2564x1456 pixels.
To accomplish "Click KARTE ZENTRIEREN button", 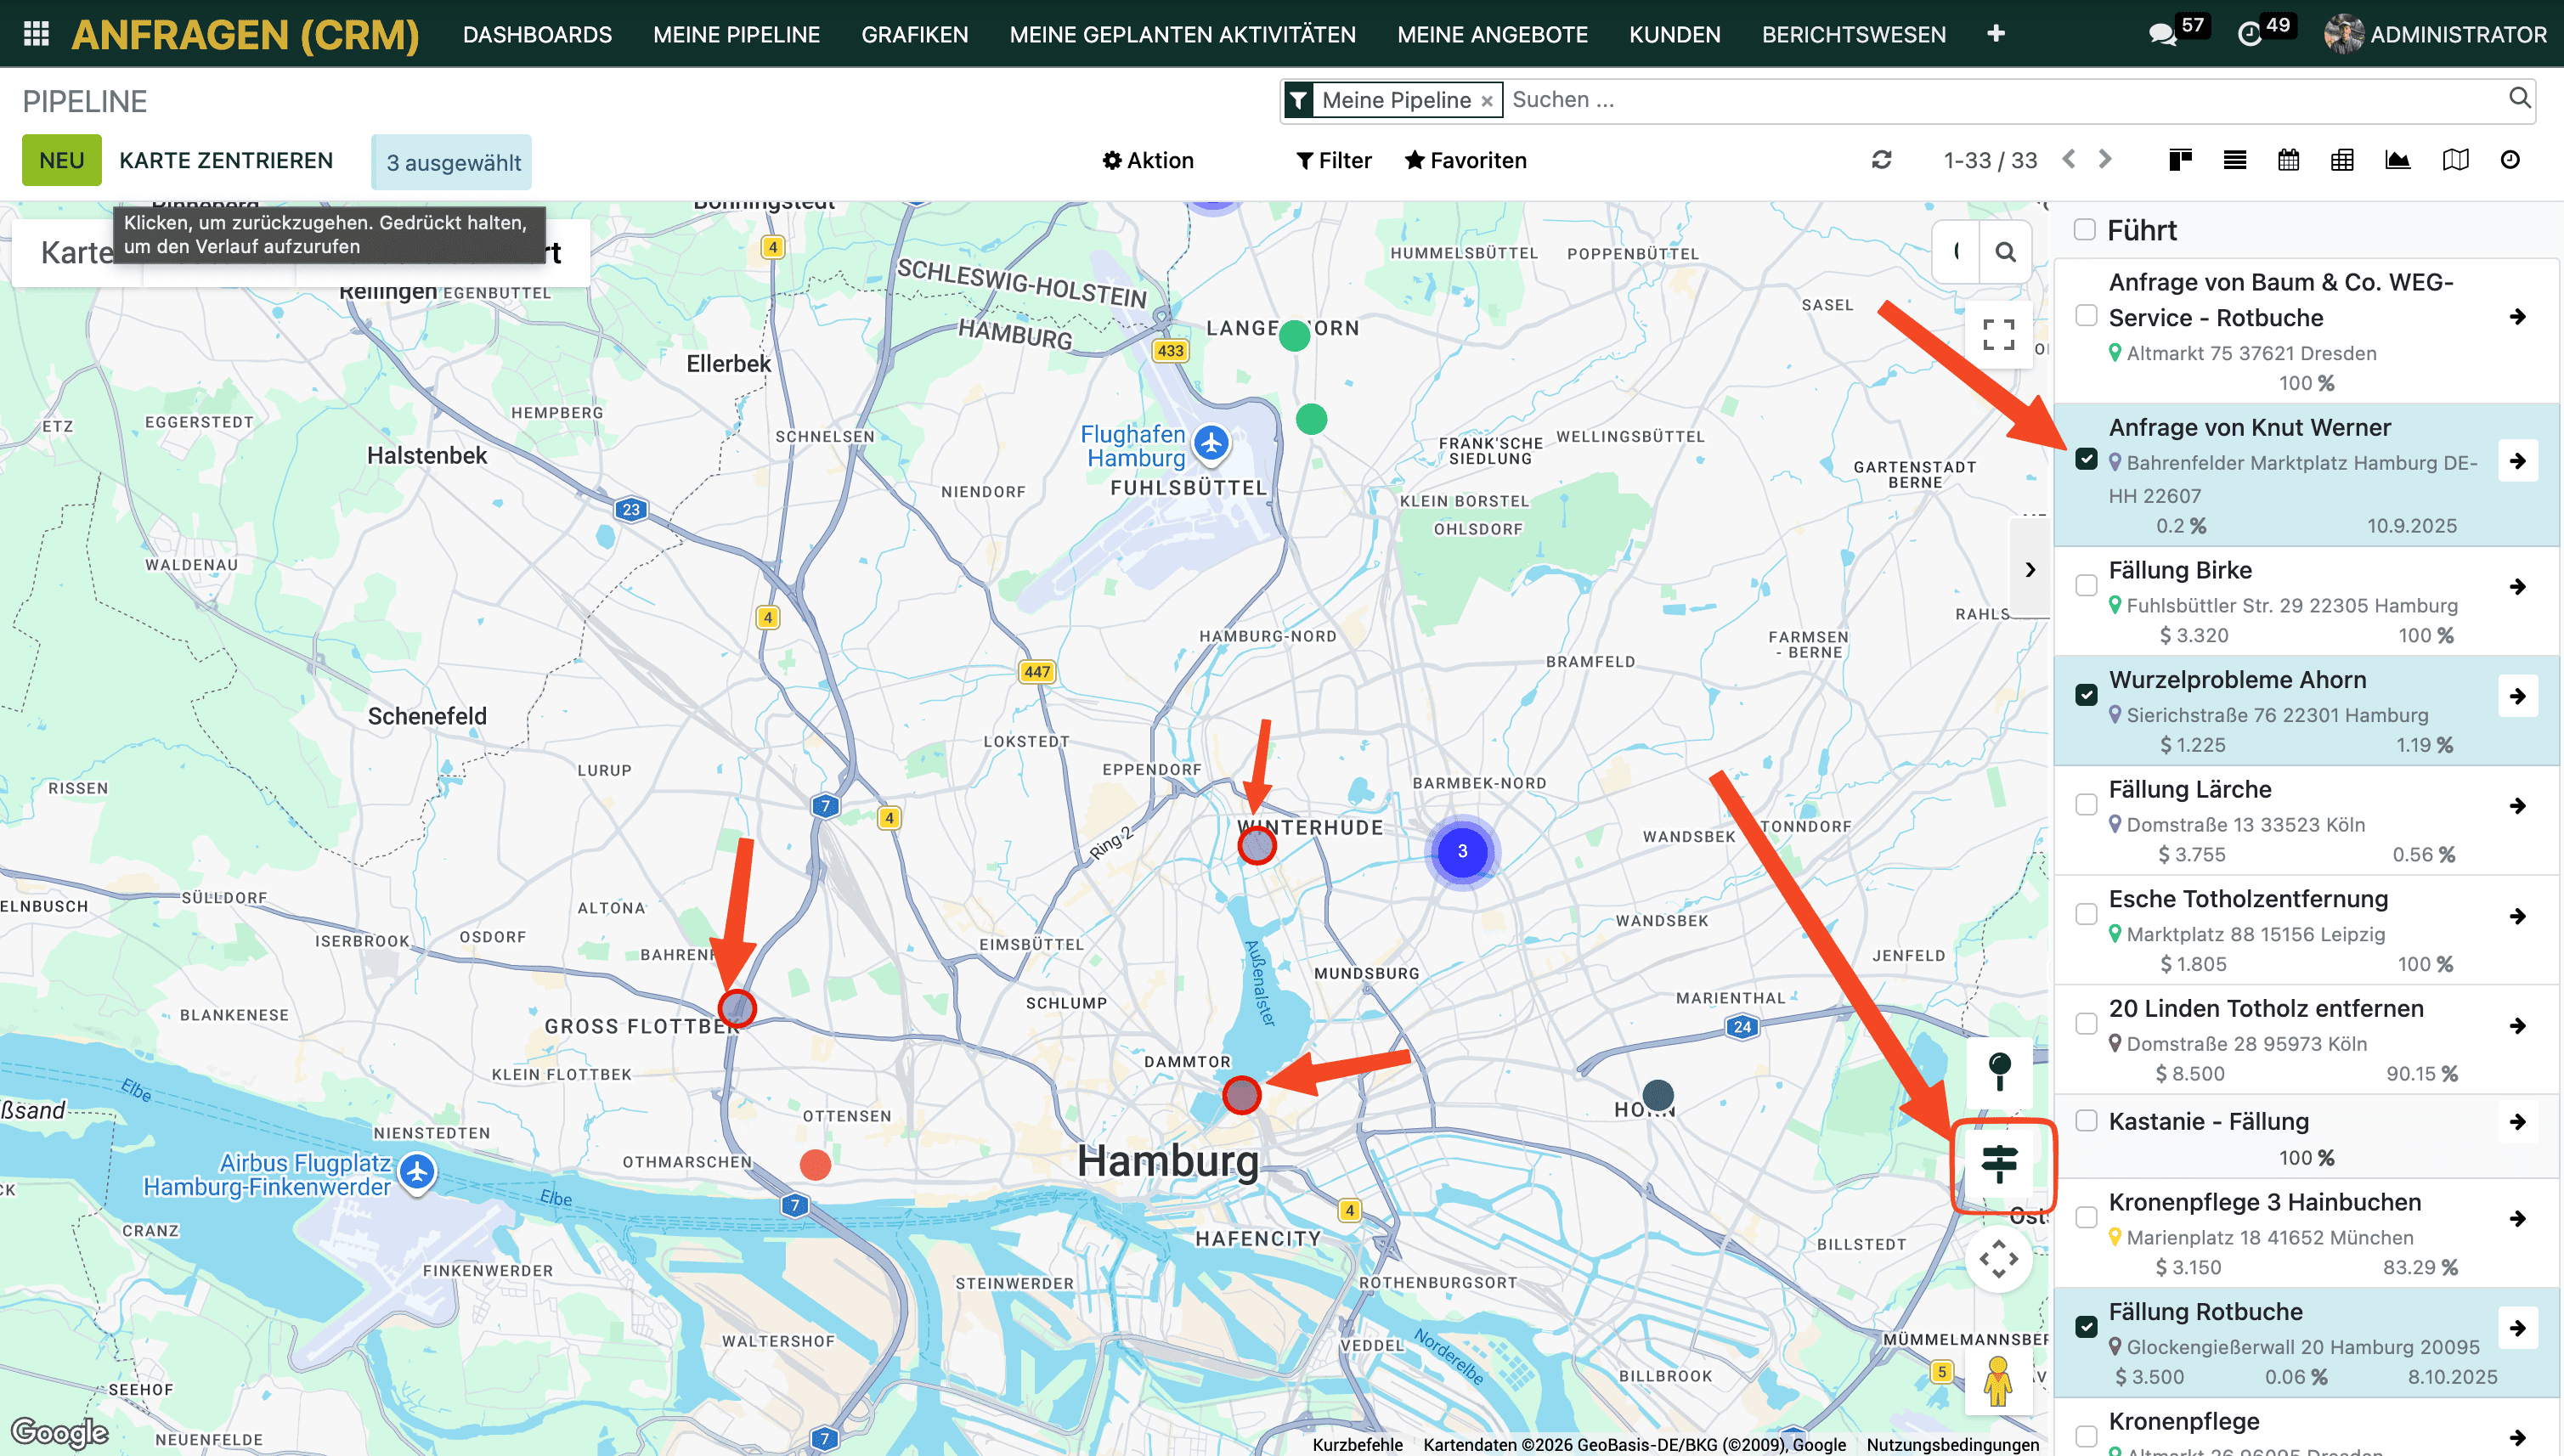I will (226, 161).
